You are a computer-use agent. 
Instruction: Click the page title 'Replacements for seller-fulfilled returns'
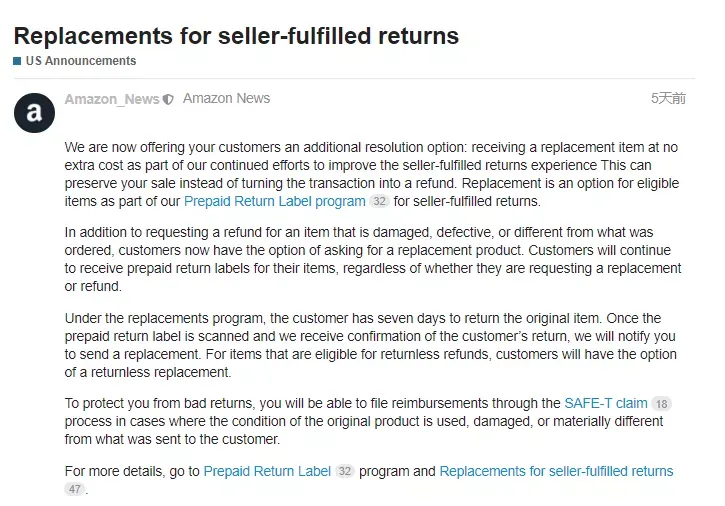tap(236, 36)
